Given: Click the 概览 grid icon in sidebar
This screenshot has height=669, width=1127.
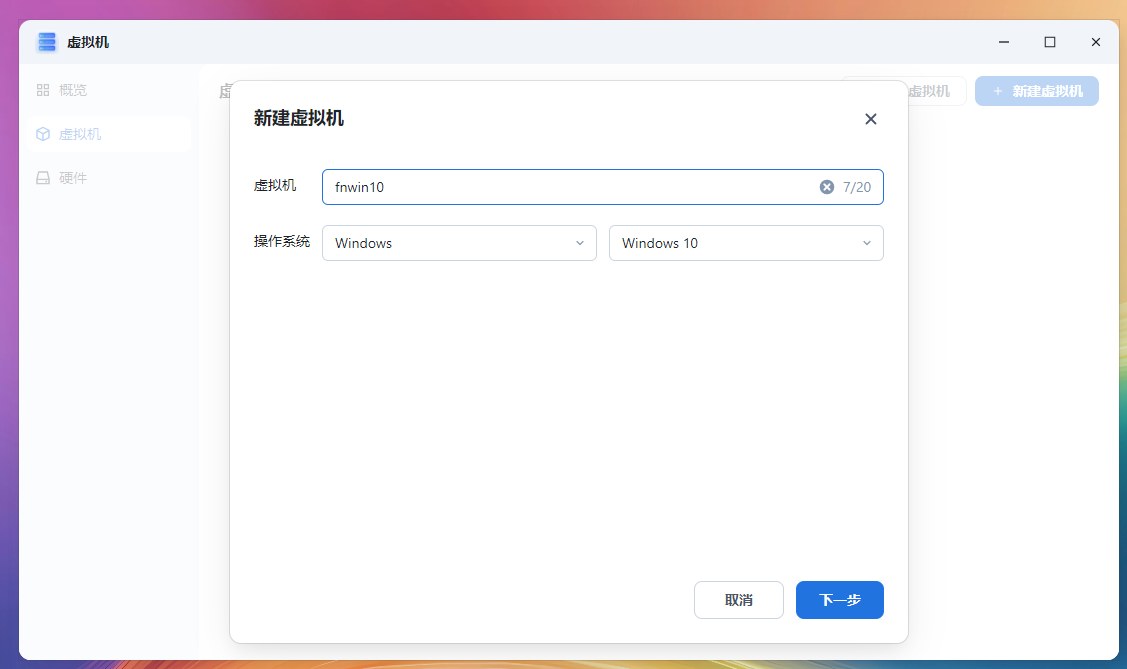Looking at the screenshot, I should [43, 90].
